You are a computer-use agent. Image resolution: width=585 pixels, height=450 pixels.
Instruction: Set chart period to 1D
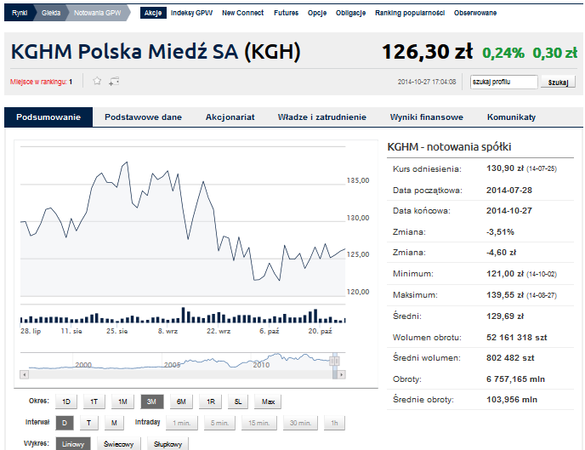[66, 401]
